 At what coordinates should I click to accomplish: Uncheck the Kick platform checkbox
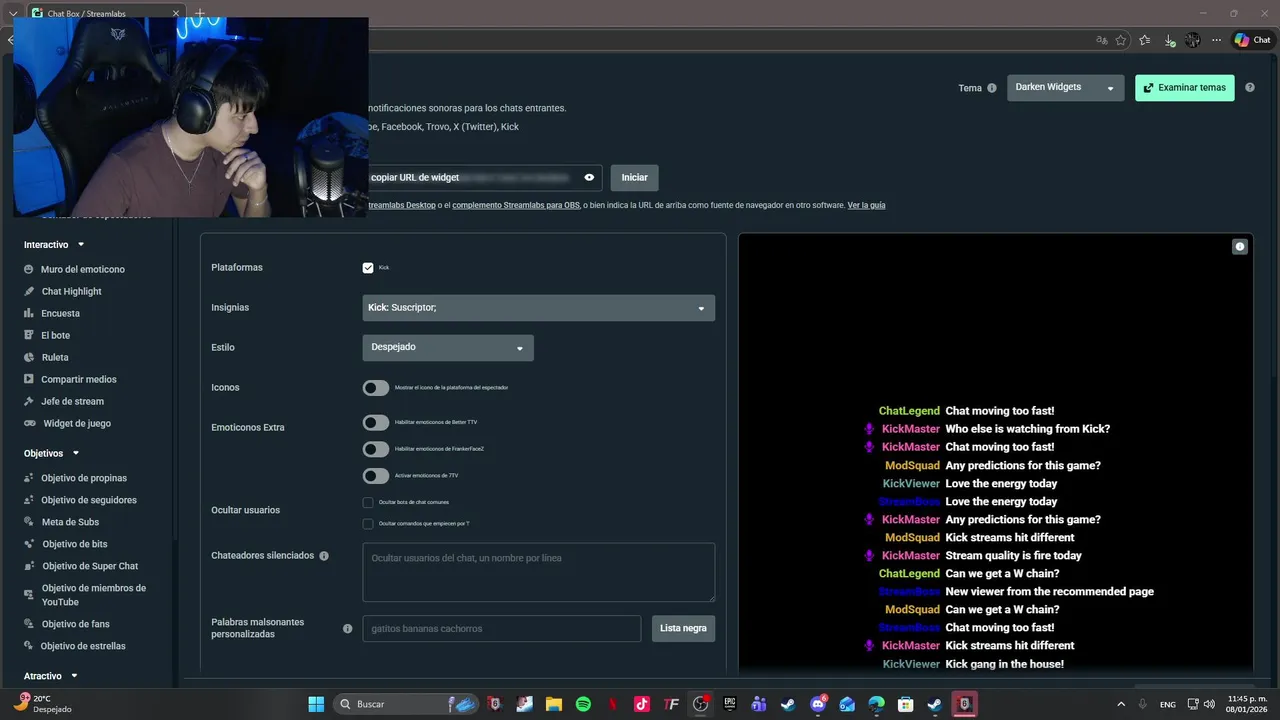tap(368, 268)
